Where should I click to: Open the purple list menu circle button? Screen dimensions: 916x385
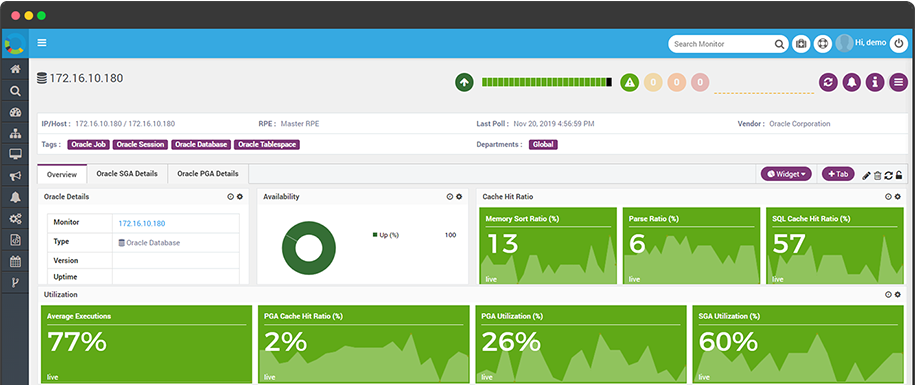click(x=898, y=82)
